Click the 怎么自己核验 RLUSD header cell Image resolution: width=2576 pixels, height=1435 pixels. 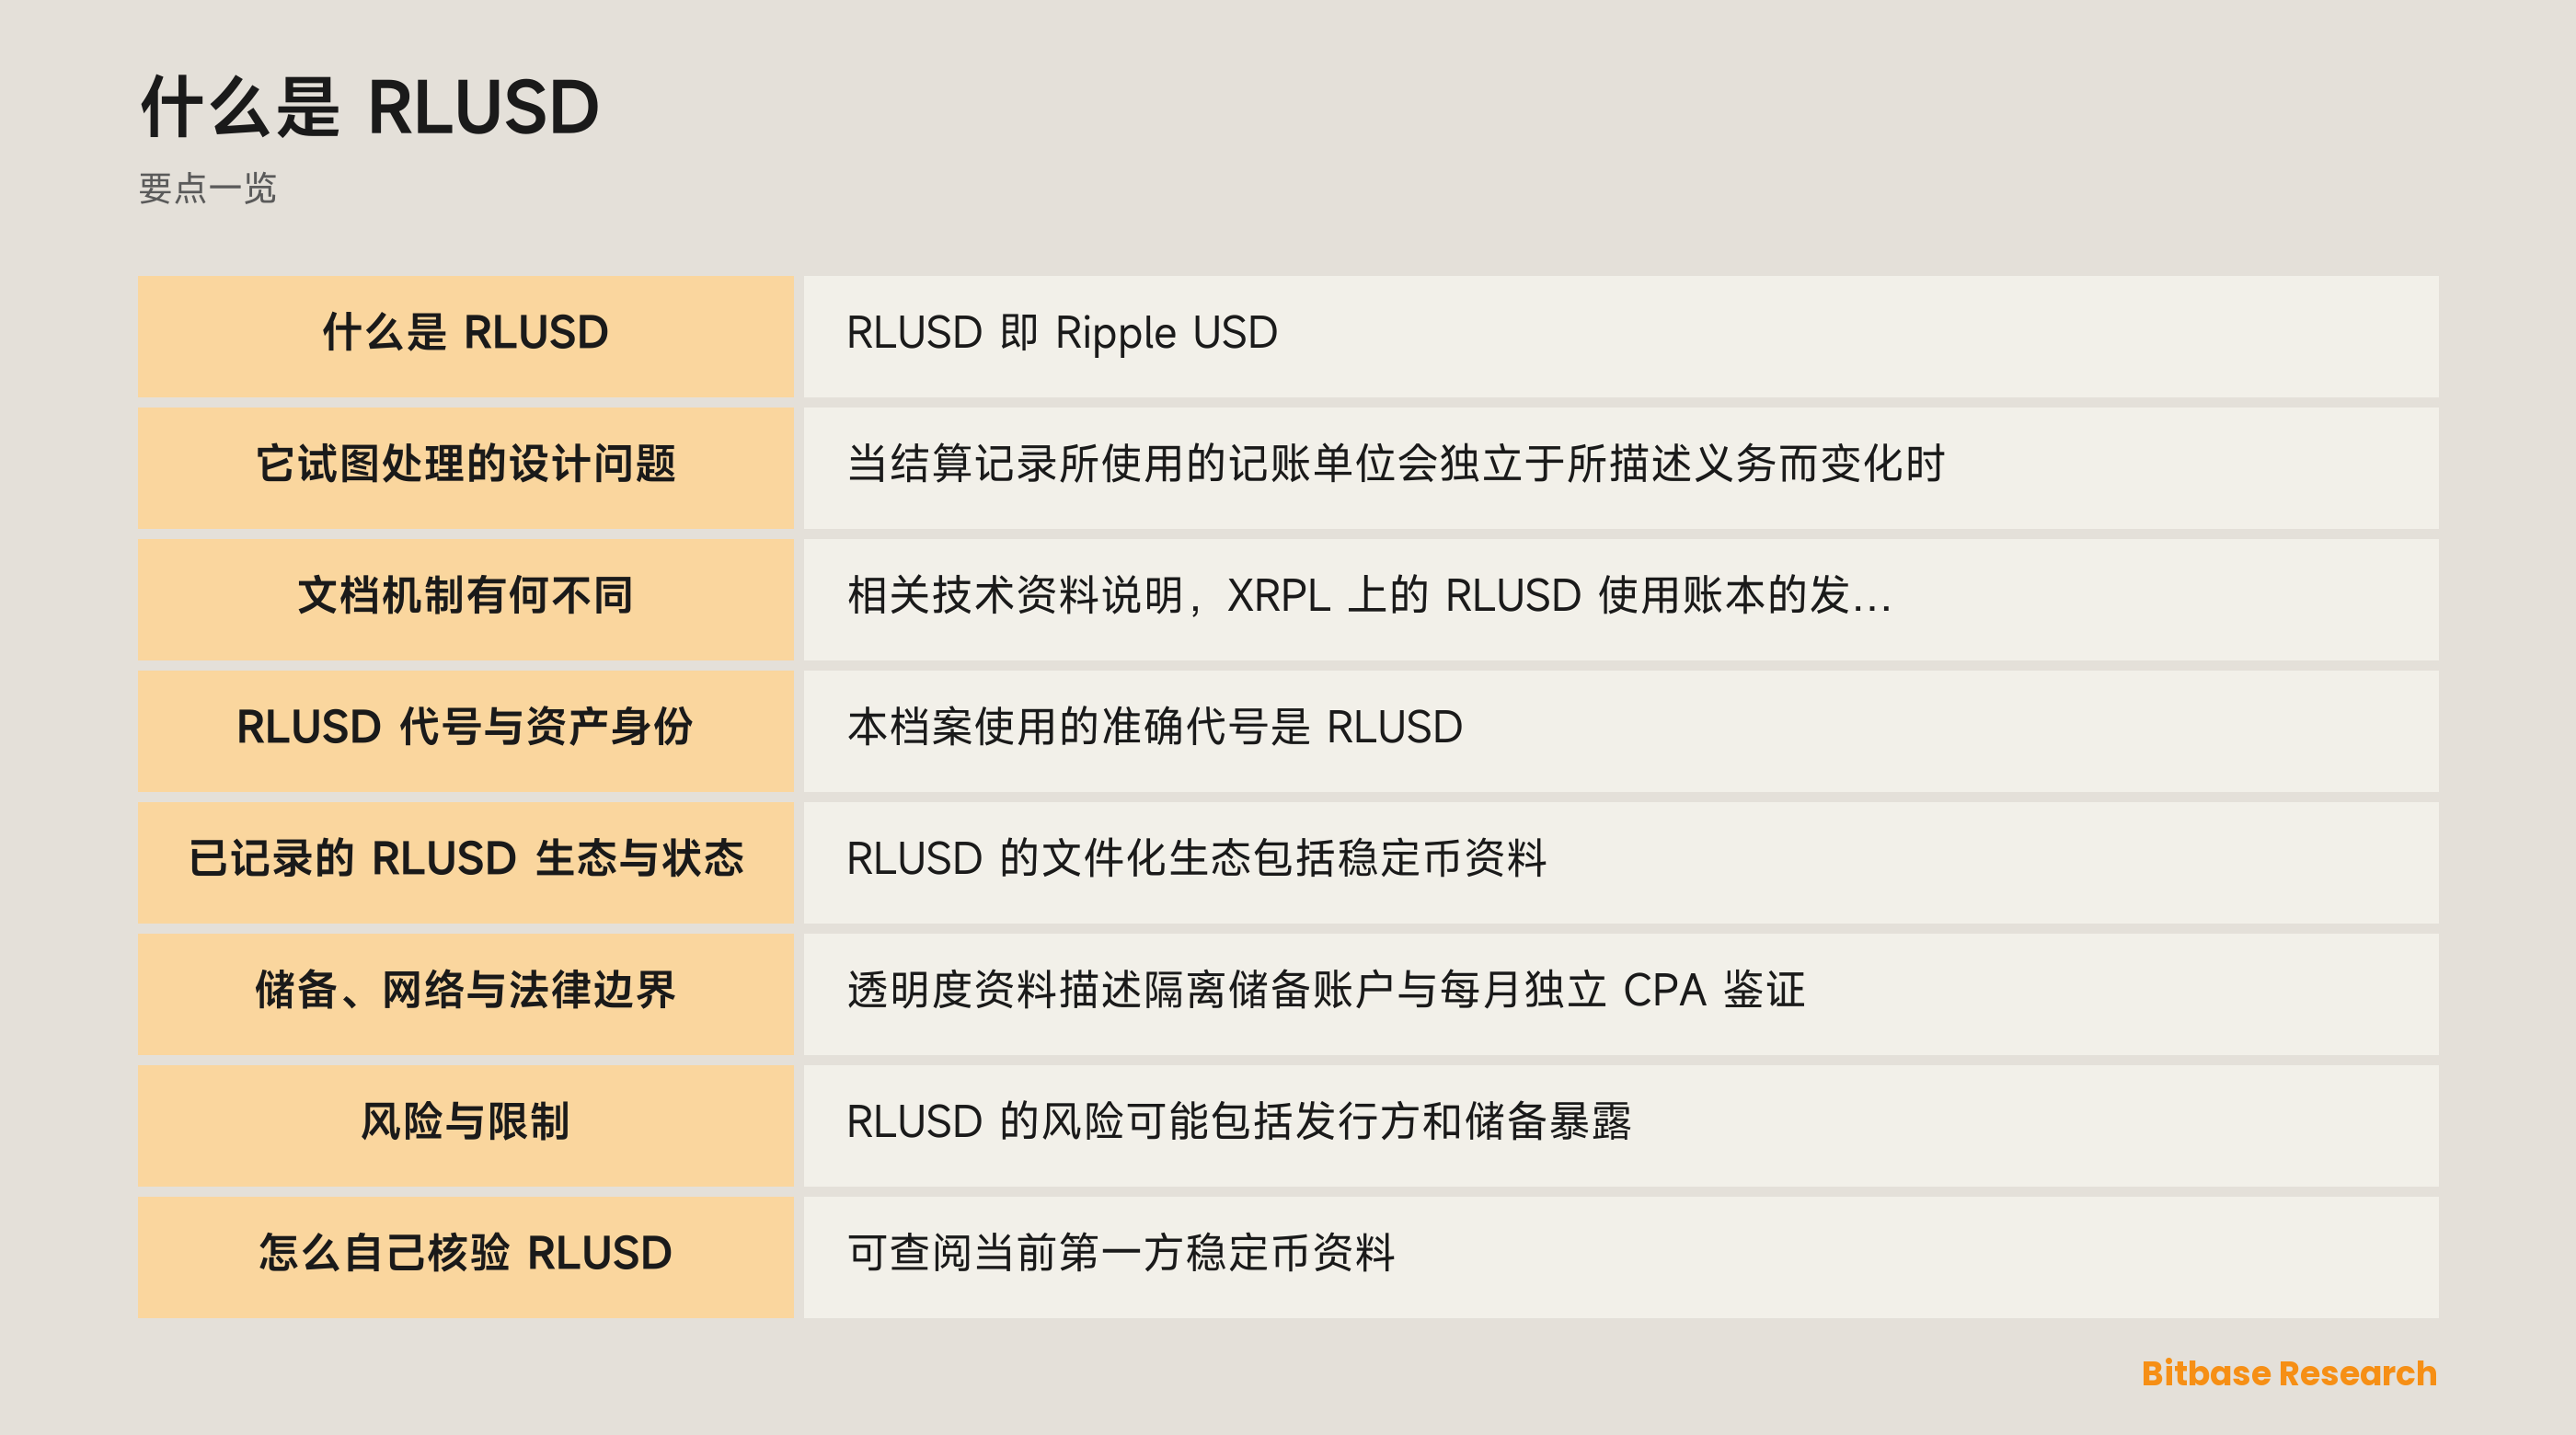[x=465, y=1256]
